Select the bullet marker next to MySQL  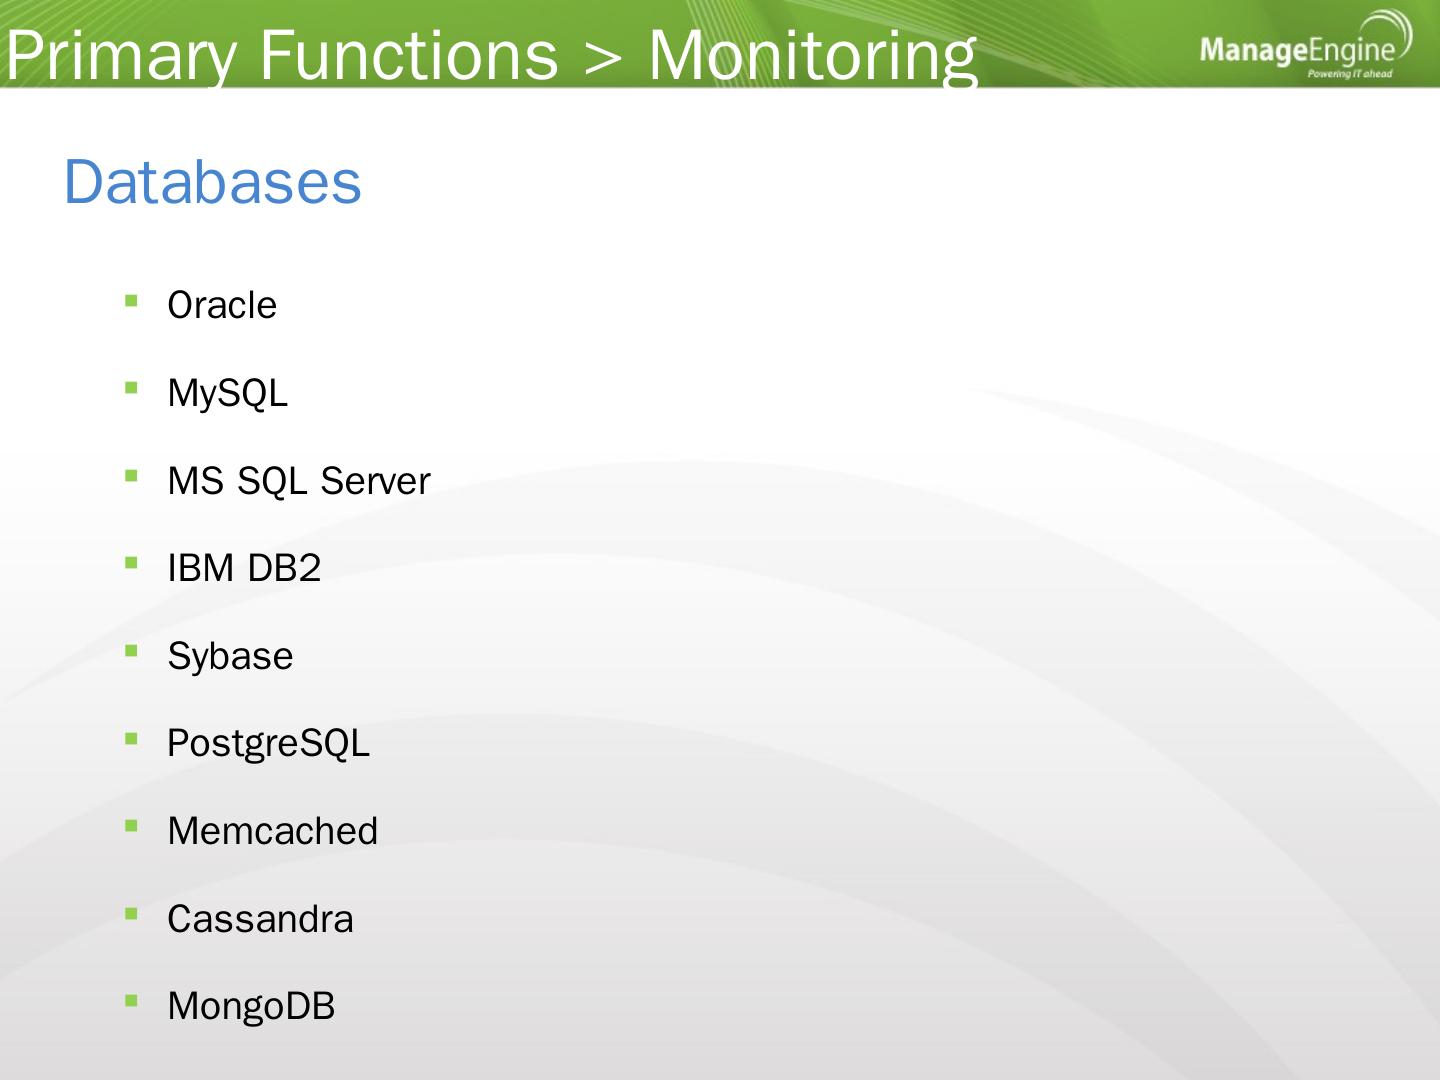[x=131, y=387]
